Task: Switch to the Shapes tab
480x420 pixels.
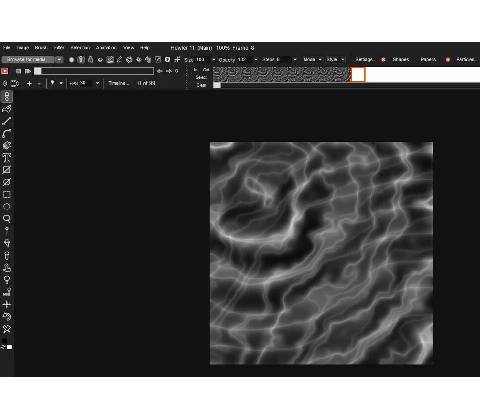Action: [x=401, y=59]
